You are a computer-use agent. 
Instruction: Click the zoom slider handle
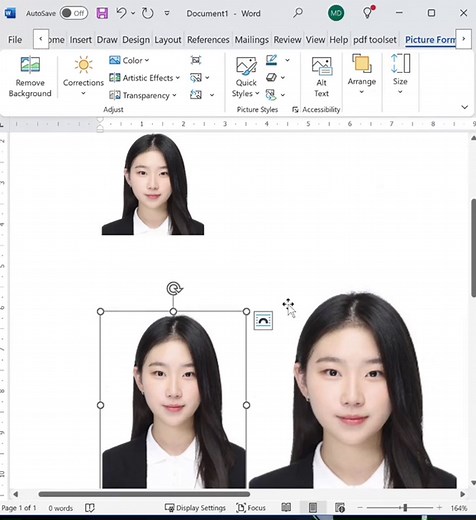click(x=405, y=508)
